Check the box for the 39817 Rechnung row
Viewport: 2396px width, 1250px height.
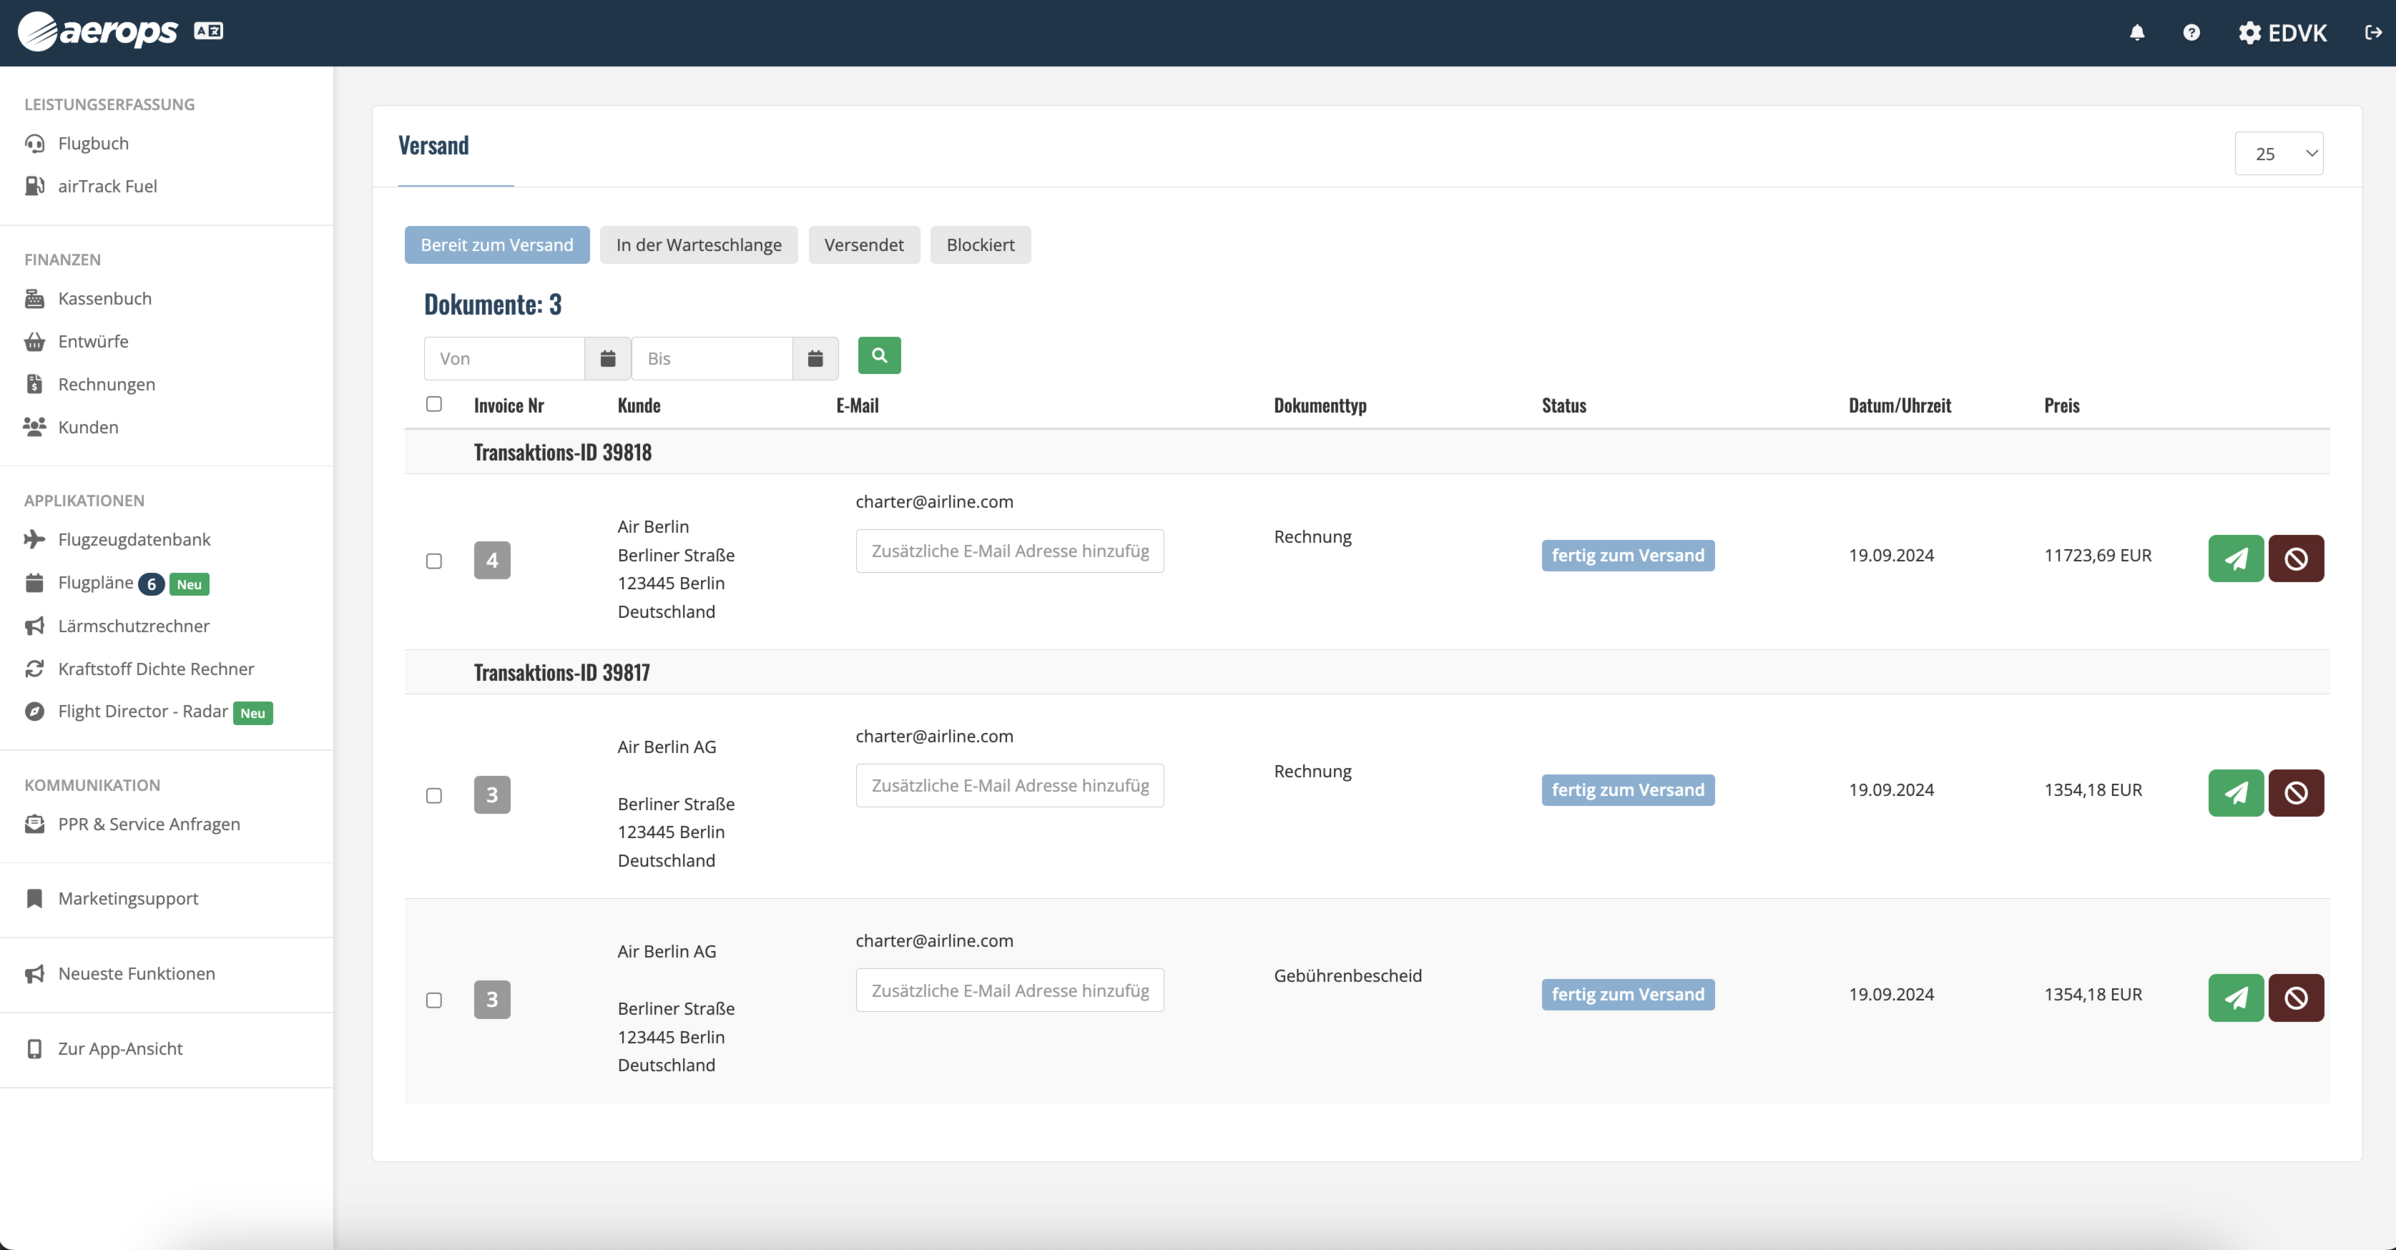pyautogui.click(x=434, y=796)
